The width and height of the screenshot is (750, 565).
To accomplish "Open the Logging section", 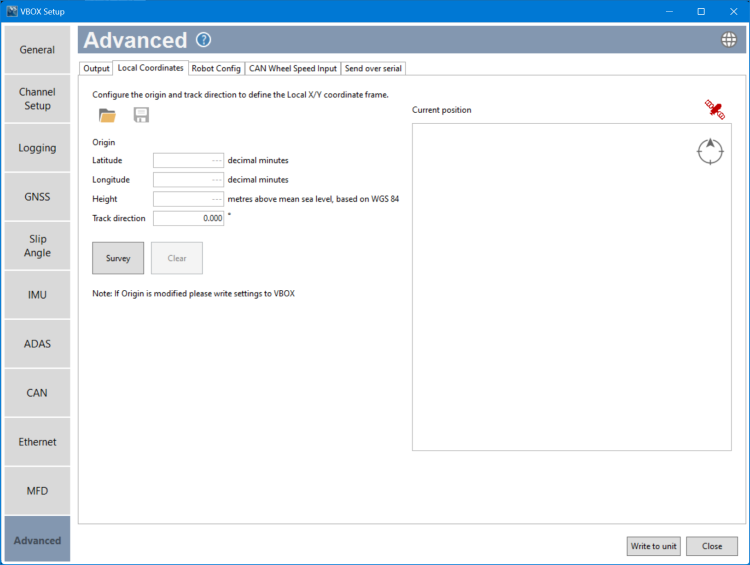I will (37, 148).
